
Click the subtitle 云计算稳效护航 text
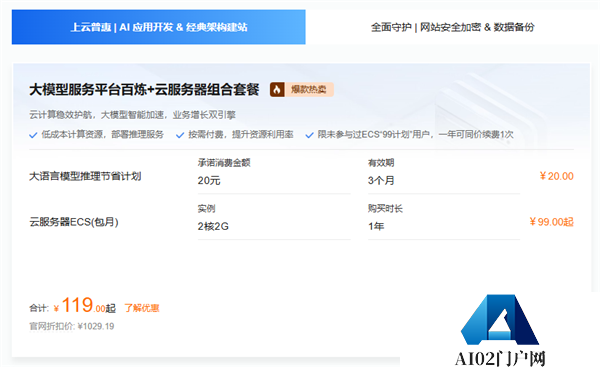(x=132, y=115)
